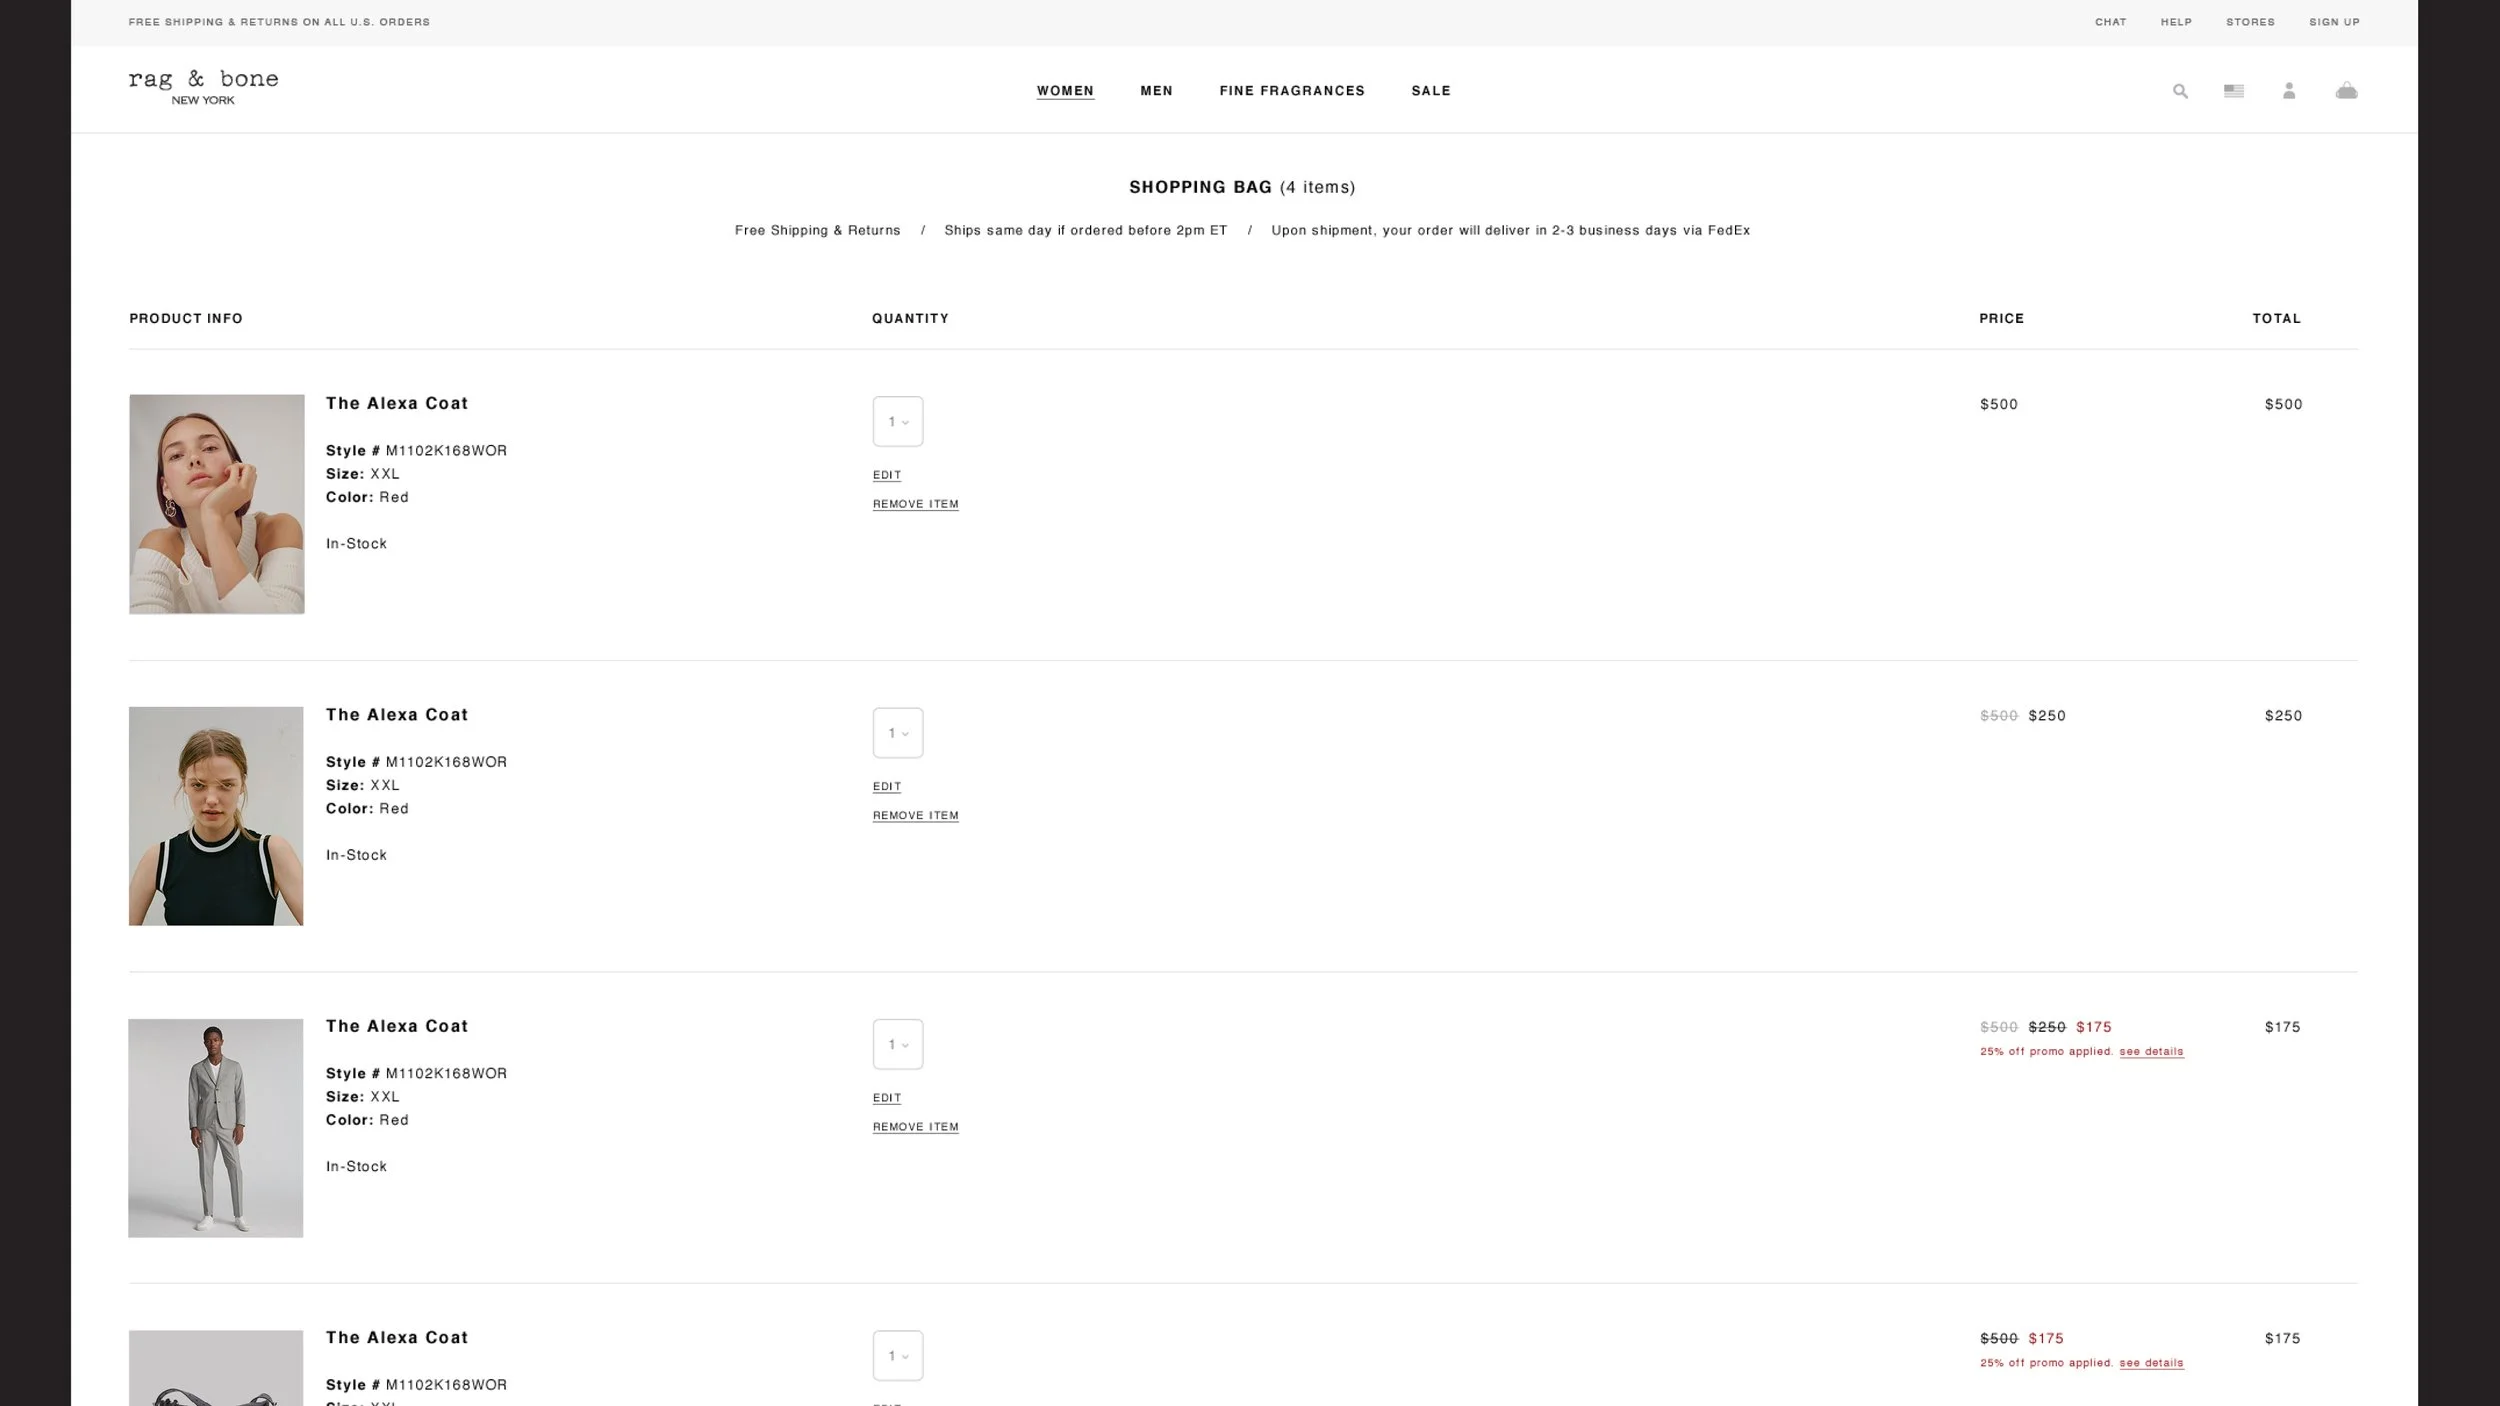The image size is (2500, 1406).
Task: Go to the Women menu
Action: tap(1065, 91)
